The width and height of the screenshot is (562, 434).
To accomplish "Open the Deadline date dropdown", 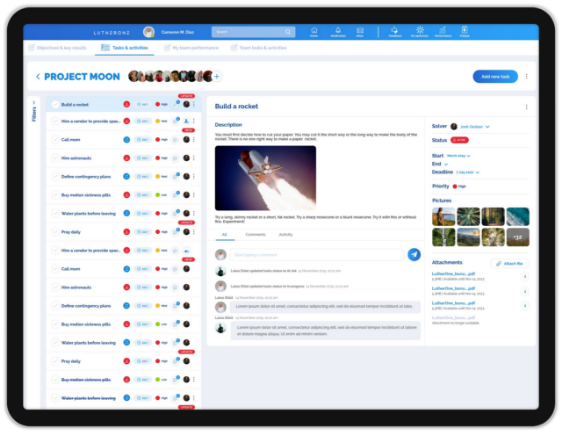I will (477, 172).
